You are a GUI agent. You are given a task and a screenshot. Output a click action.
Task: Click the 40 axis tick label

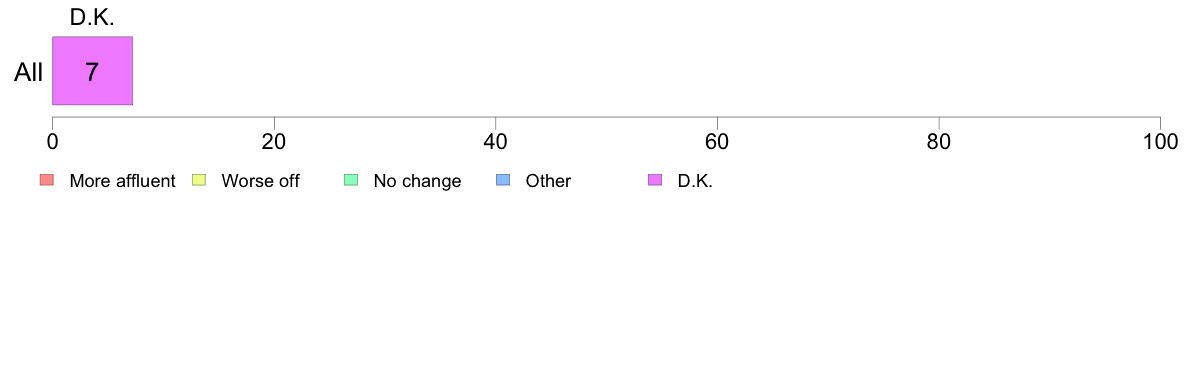tap(496, 141)
